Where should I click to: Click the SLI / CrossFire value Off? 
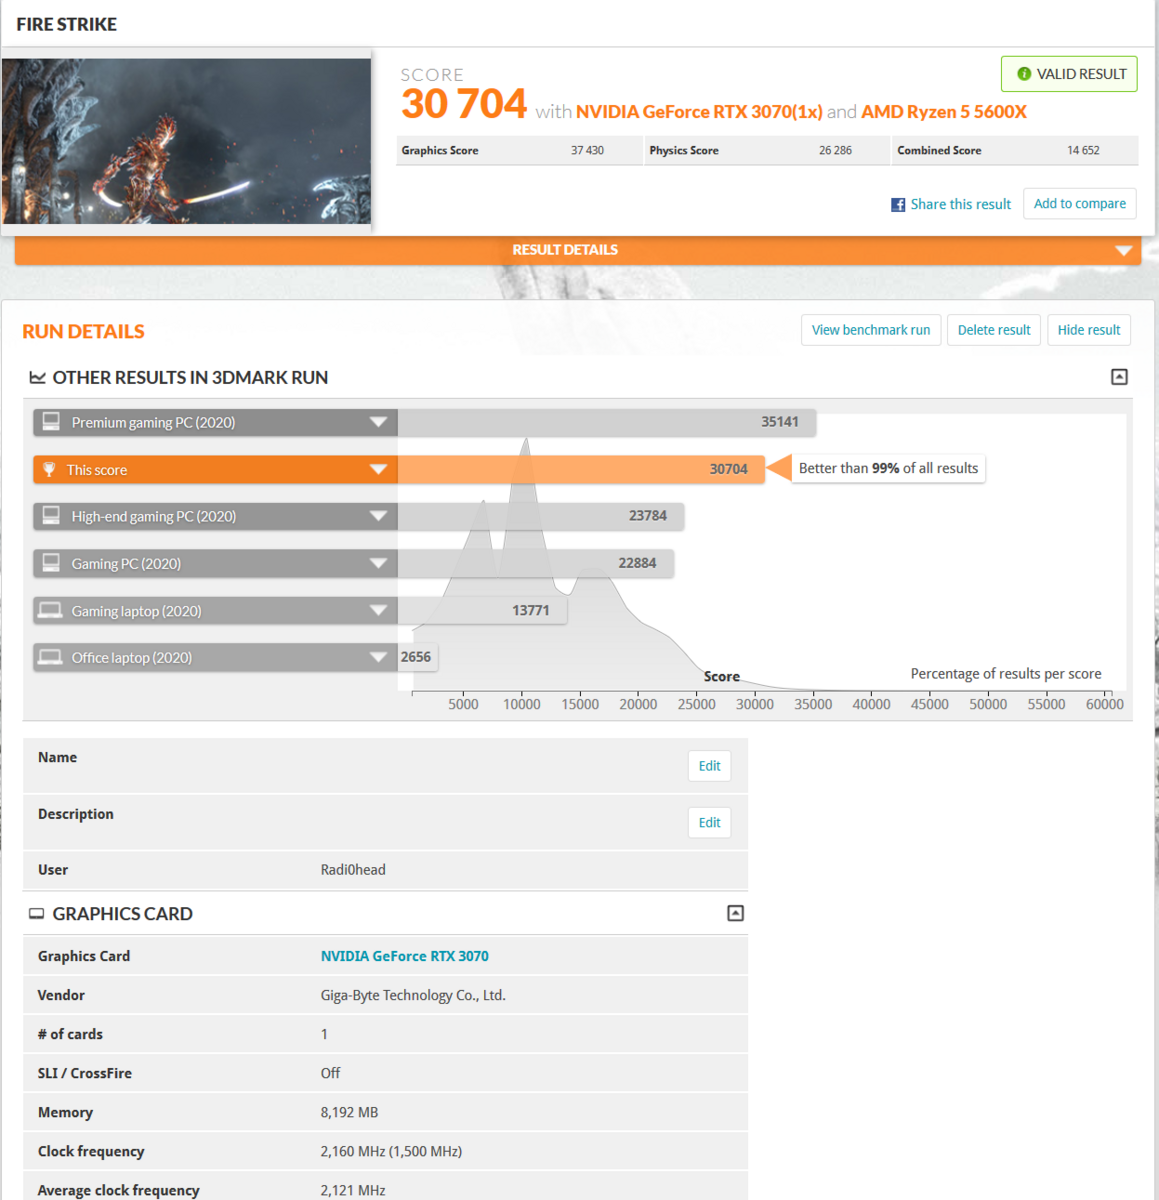(x=330, y=1073)
